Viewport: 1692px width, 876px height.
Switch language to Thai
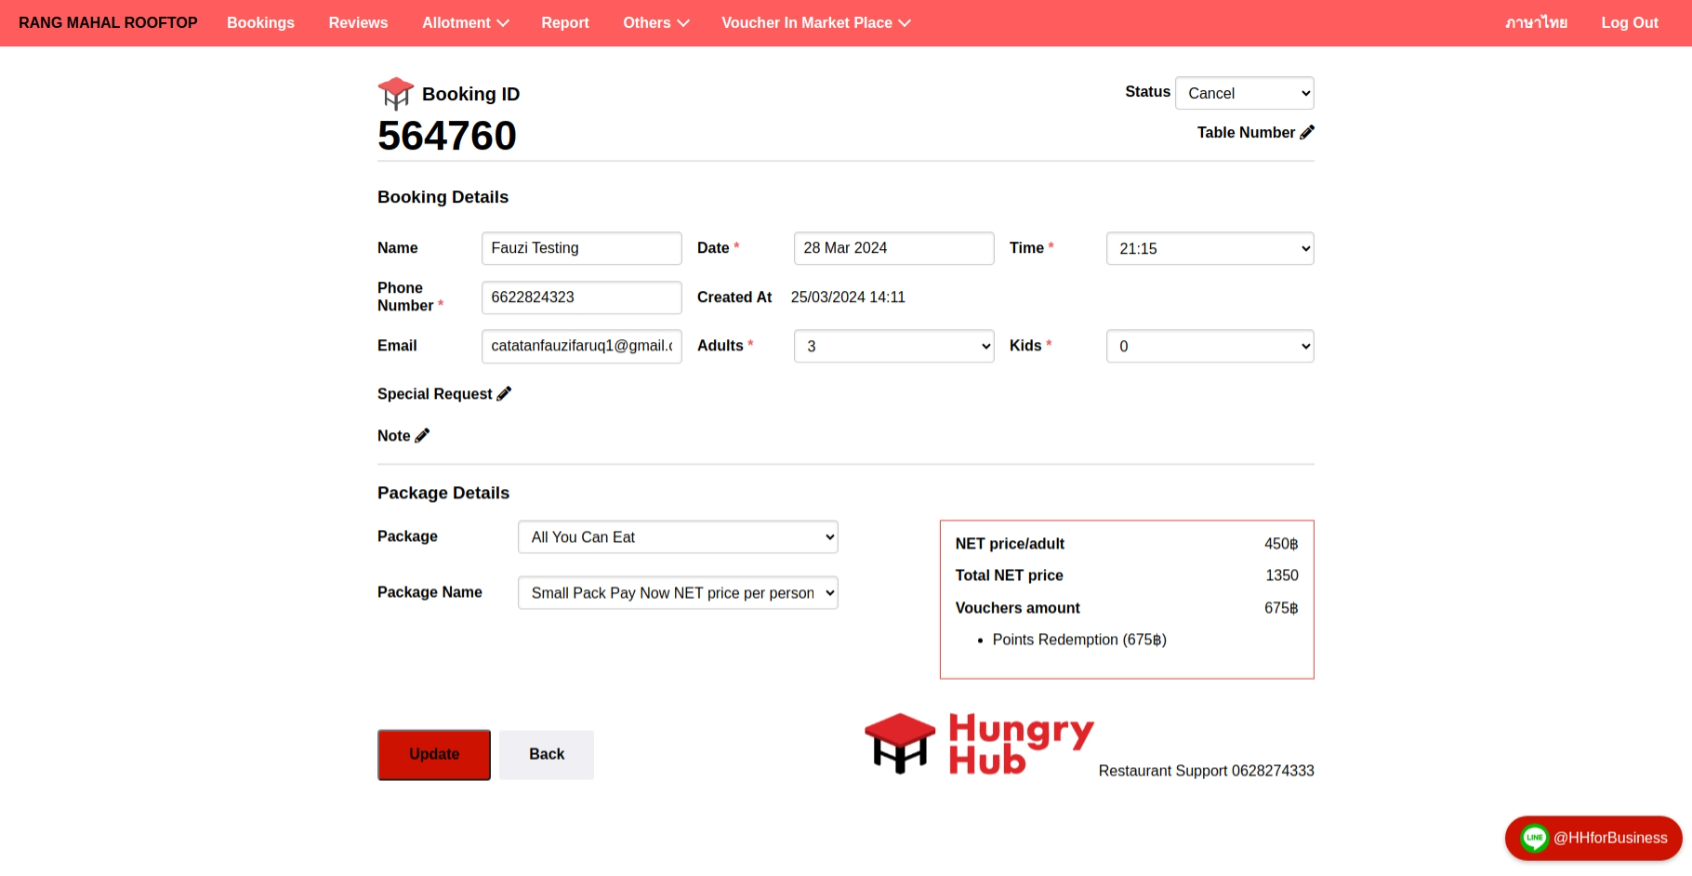[1536, 23]
